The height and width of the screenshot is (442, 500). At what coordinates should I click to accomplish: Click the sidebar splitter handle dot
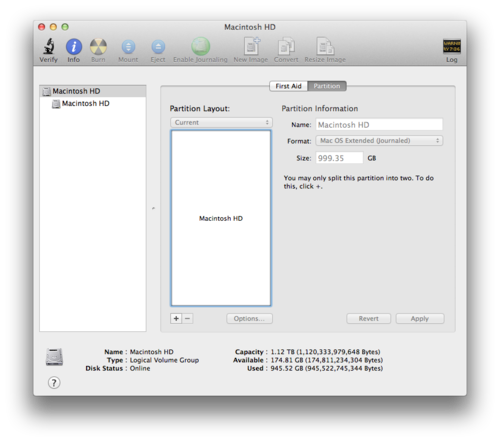point(153,208)
